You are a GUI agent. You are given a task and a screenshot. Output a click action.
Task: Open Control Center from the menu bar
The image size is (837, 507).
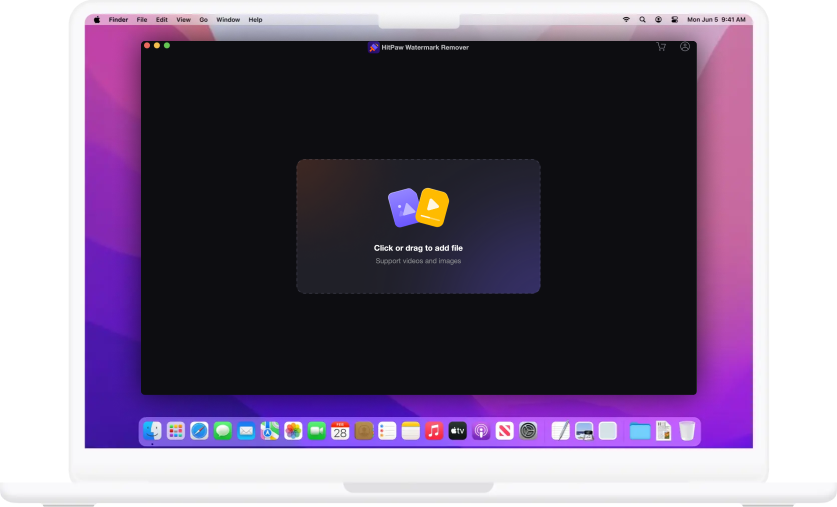(674, 20)
